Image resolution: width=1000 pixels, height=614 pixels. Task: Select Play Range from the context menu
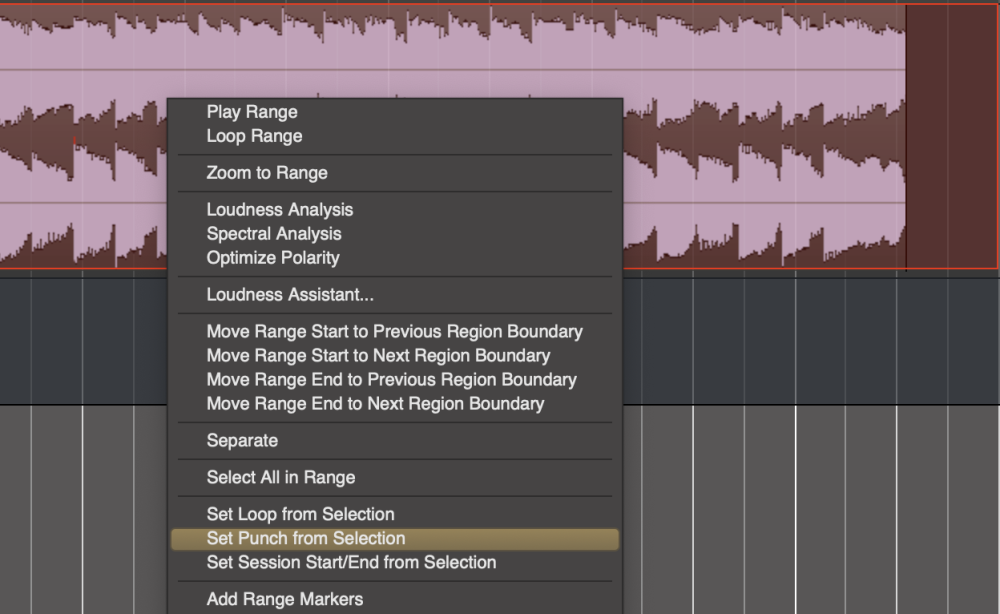point(251,111)
